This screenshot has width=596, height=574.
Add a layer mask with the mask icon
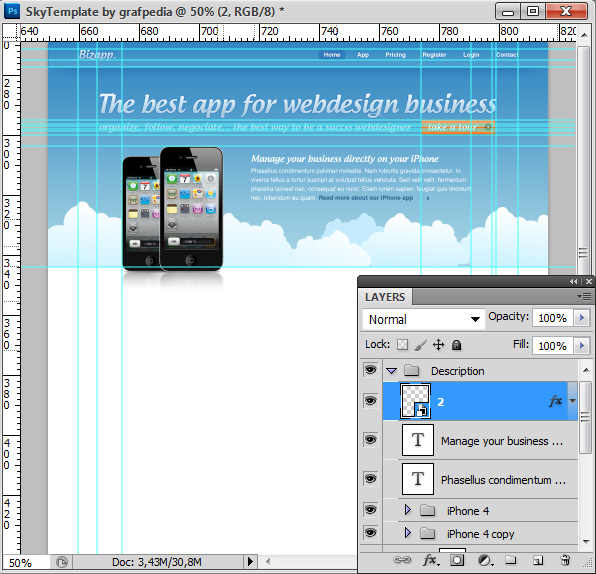click(x=457, y=560)
